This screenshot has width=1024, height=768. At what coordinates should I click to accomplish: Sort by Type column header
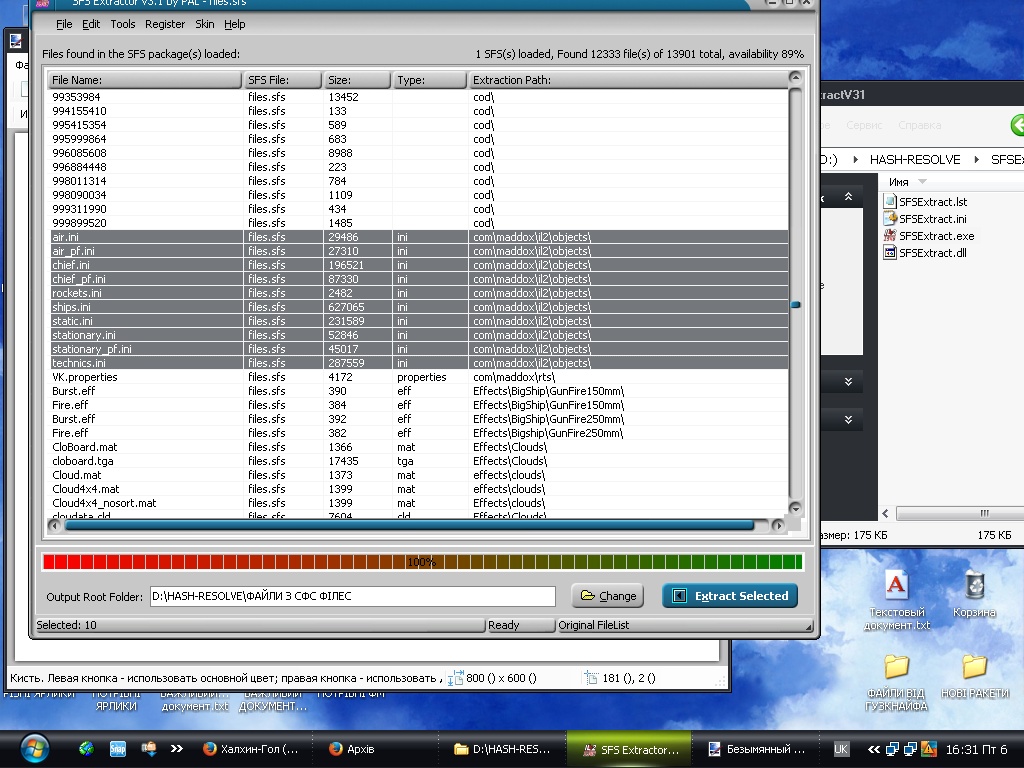(x=430, y=80)
